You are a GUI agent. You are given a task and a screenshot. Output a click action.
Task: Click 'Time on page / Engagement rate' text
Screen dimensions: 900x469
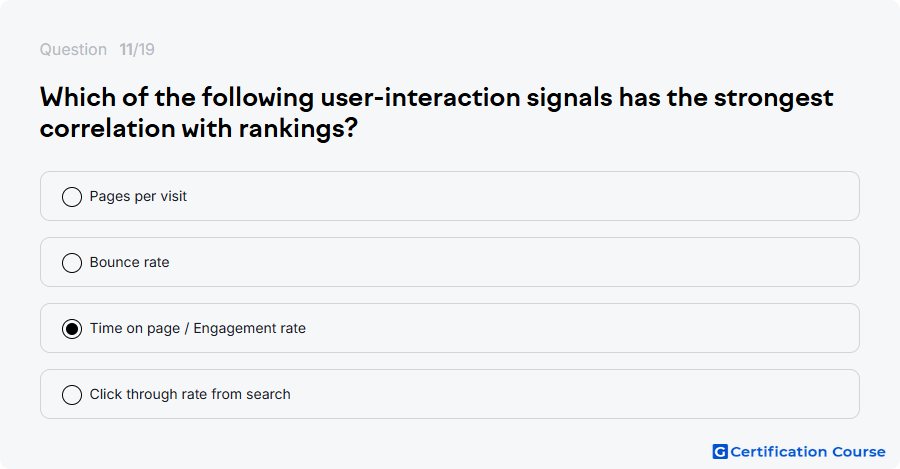(x=197, y=328)
